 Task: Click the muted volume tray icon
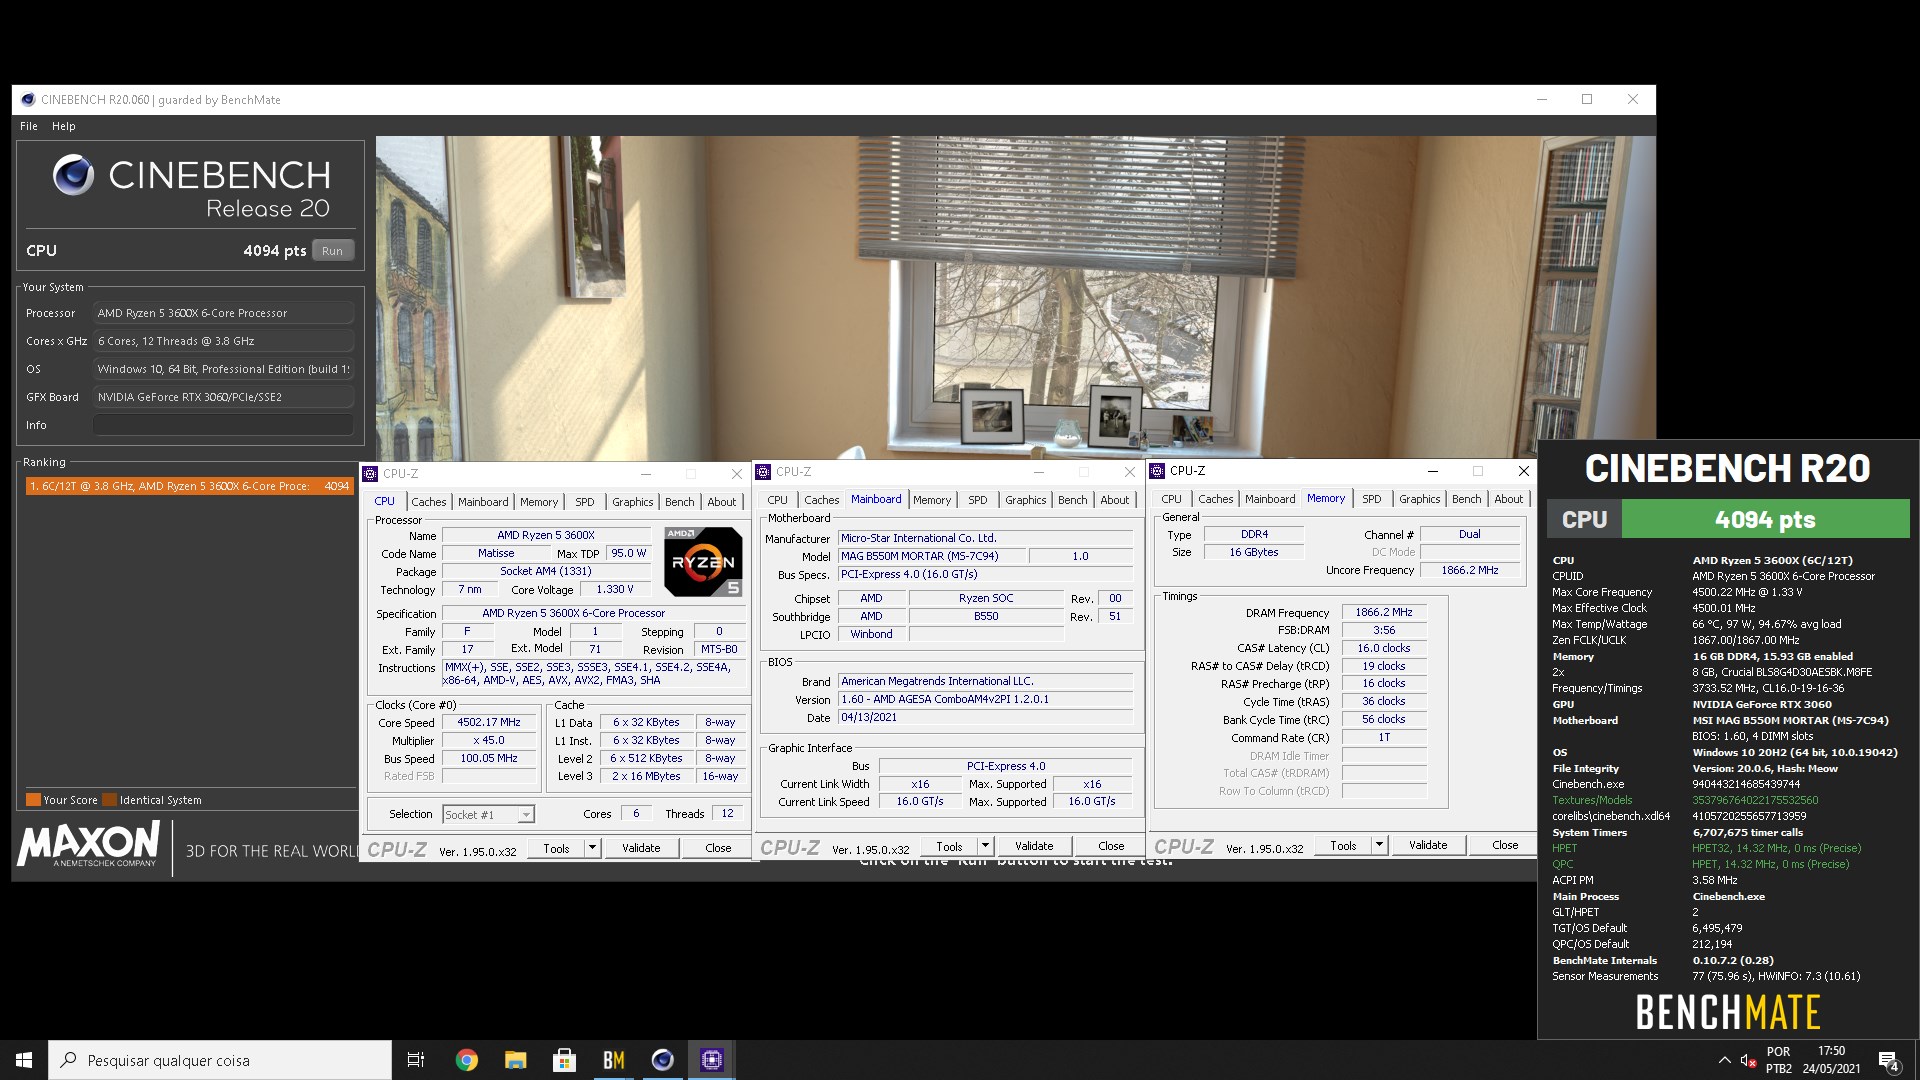[1748, 1060]
